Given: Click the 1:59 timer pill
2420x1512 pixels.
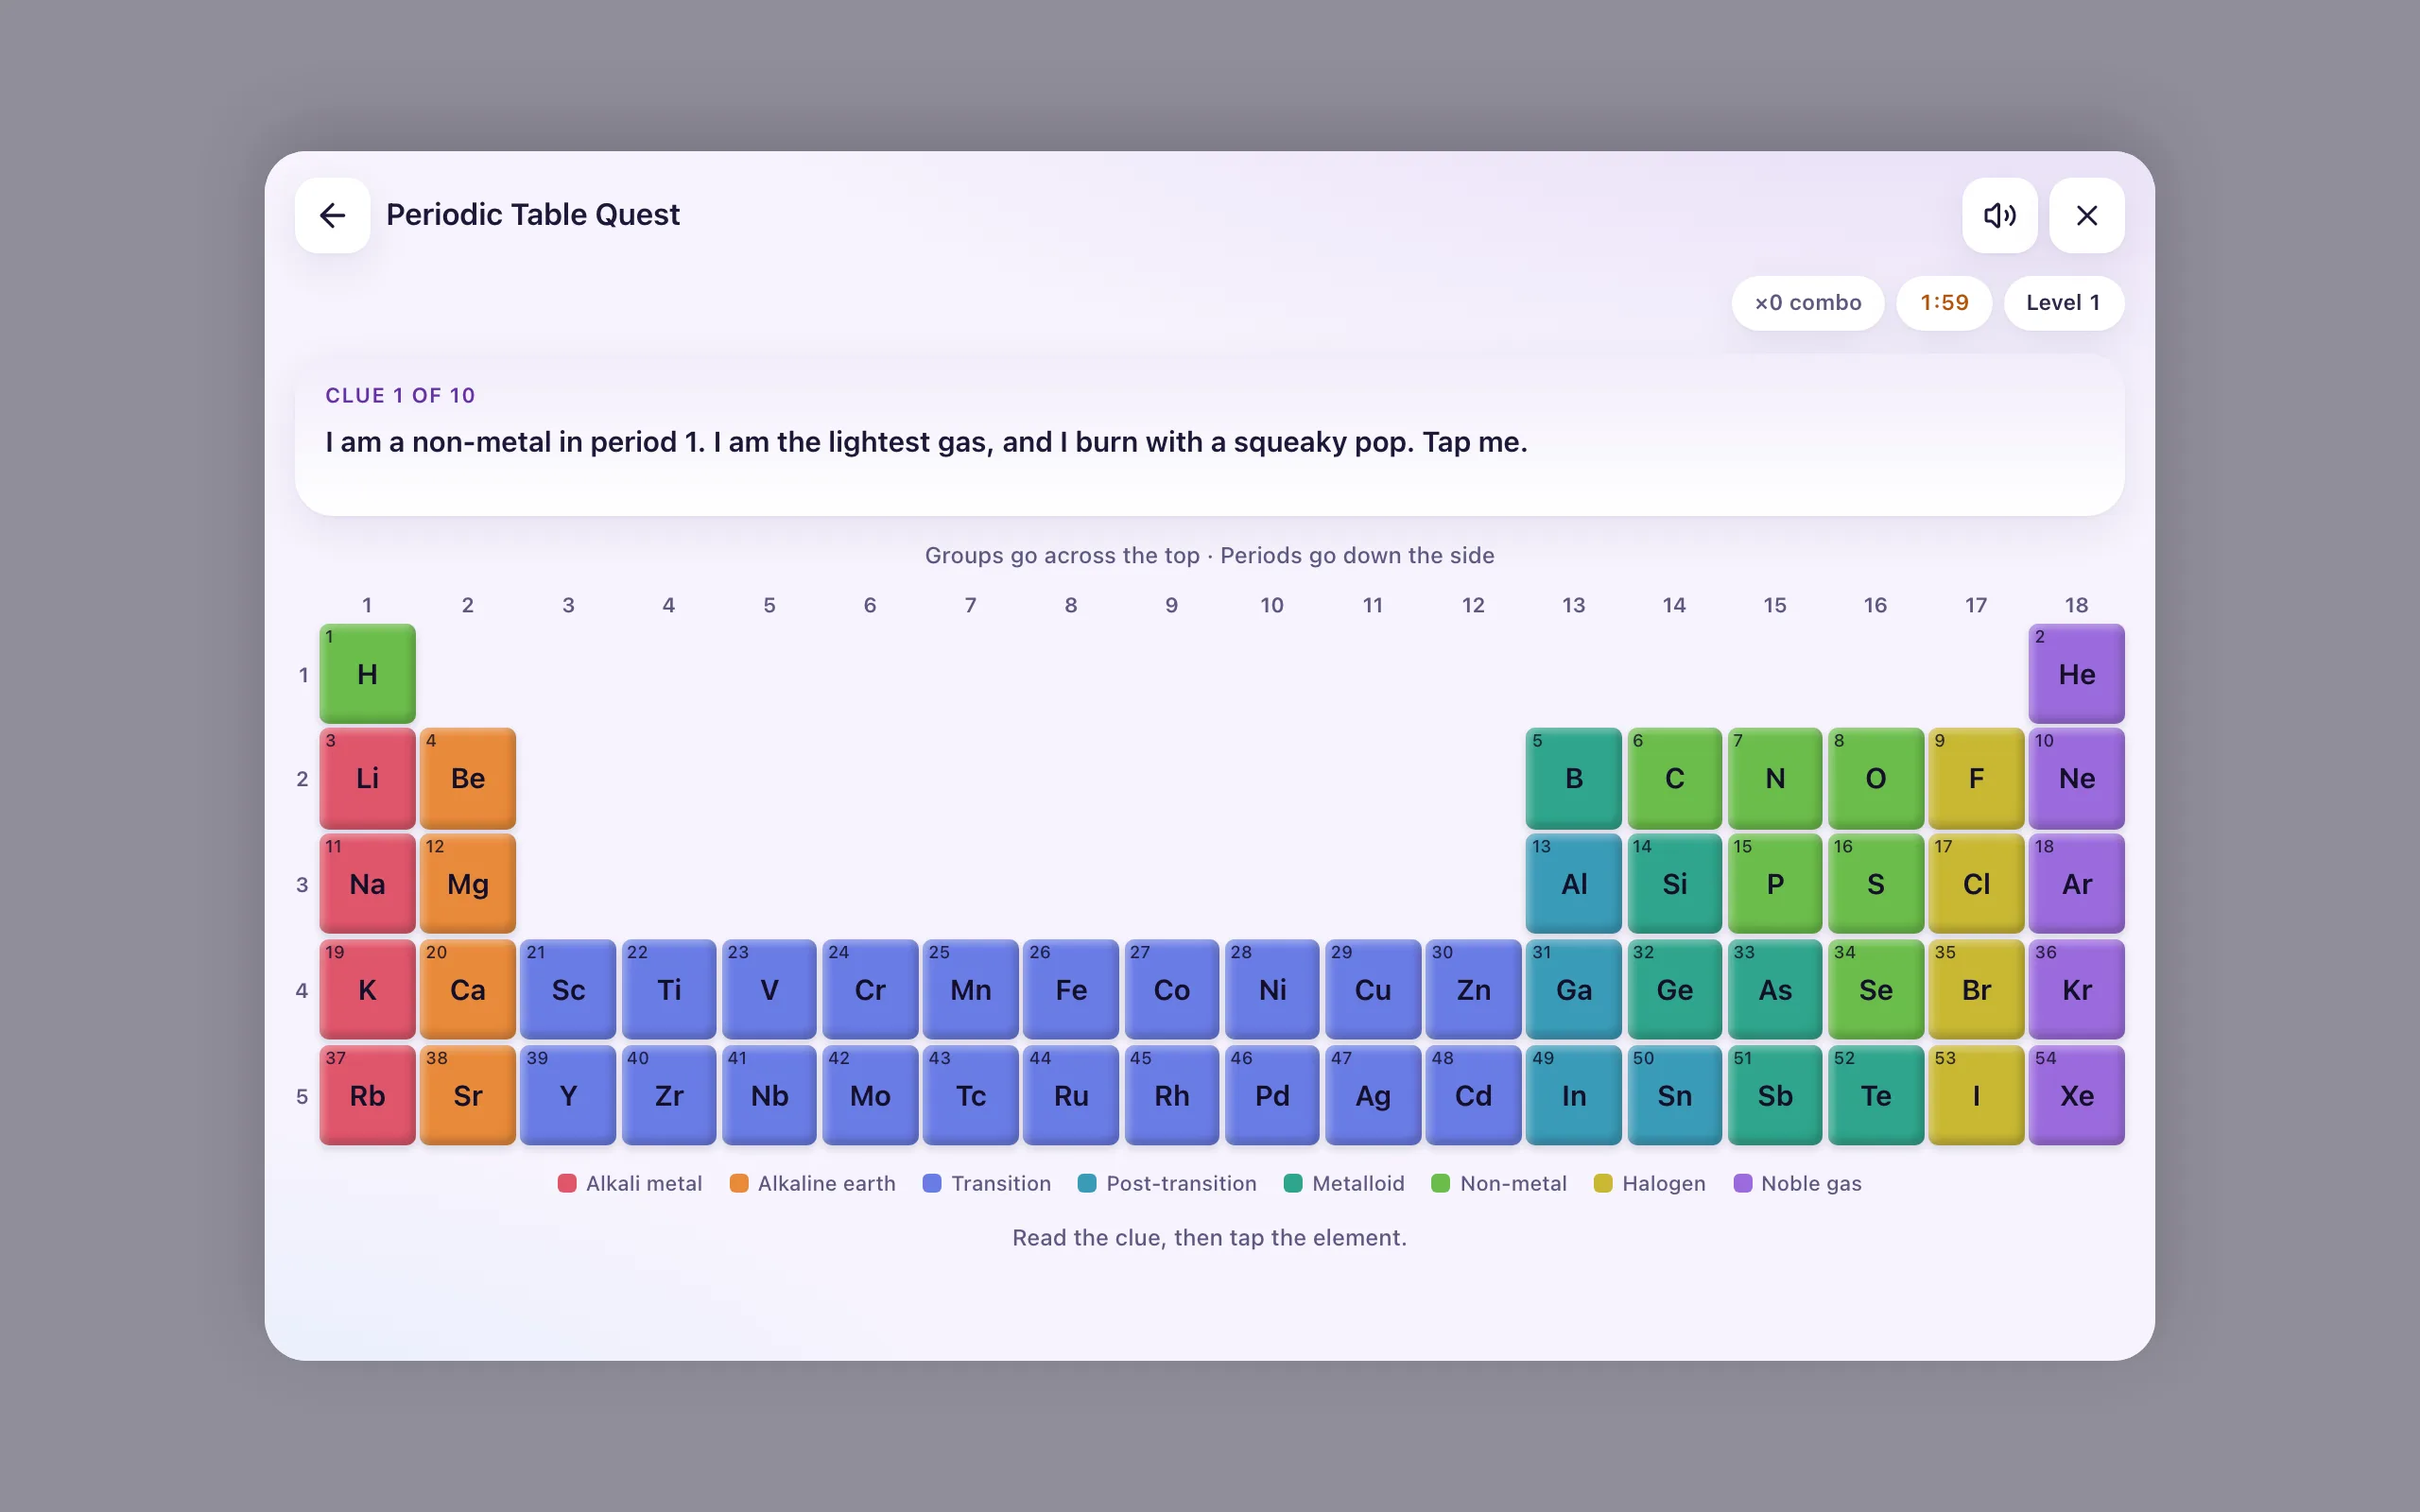Looking at the screenshot, I should click(x=1943, y=303).
